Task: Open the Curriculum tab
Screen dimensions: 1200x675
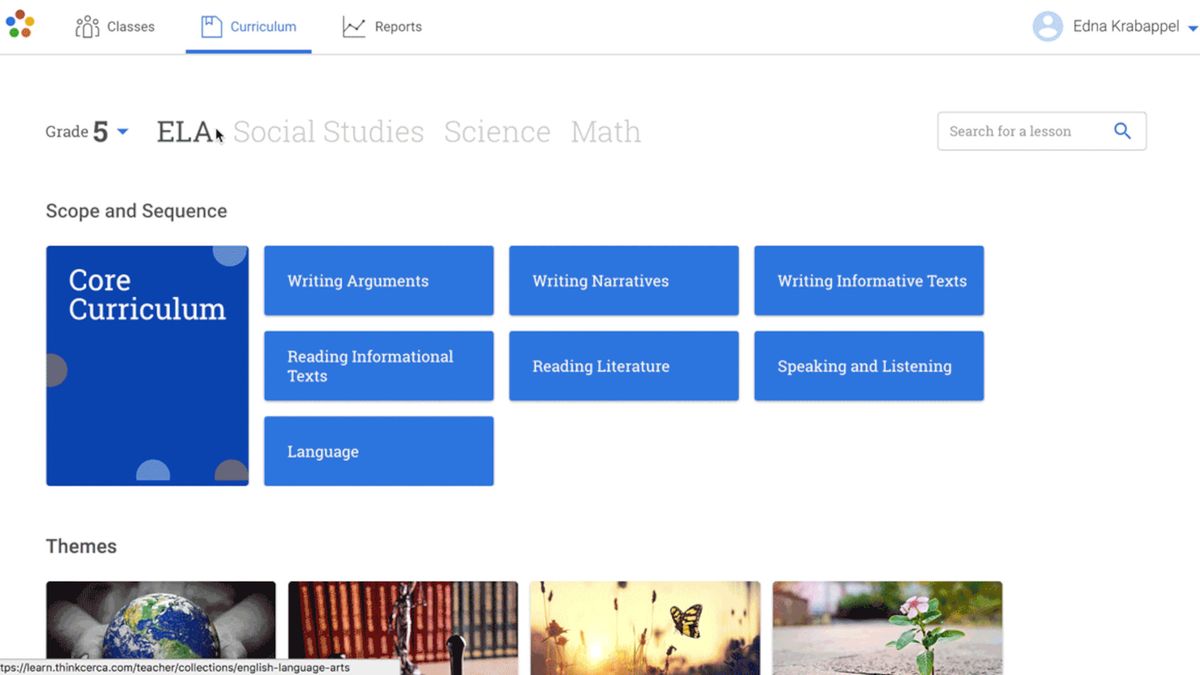Action: pyautogui.click(x=248, y=27)
